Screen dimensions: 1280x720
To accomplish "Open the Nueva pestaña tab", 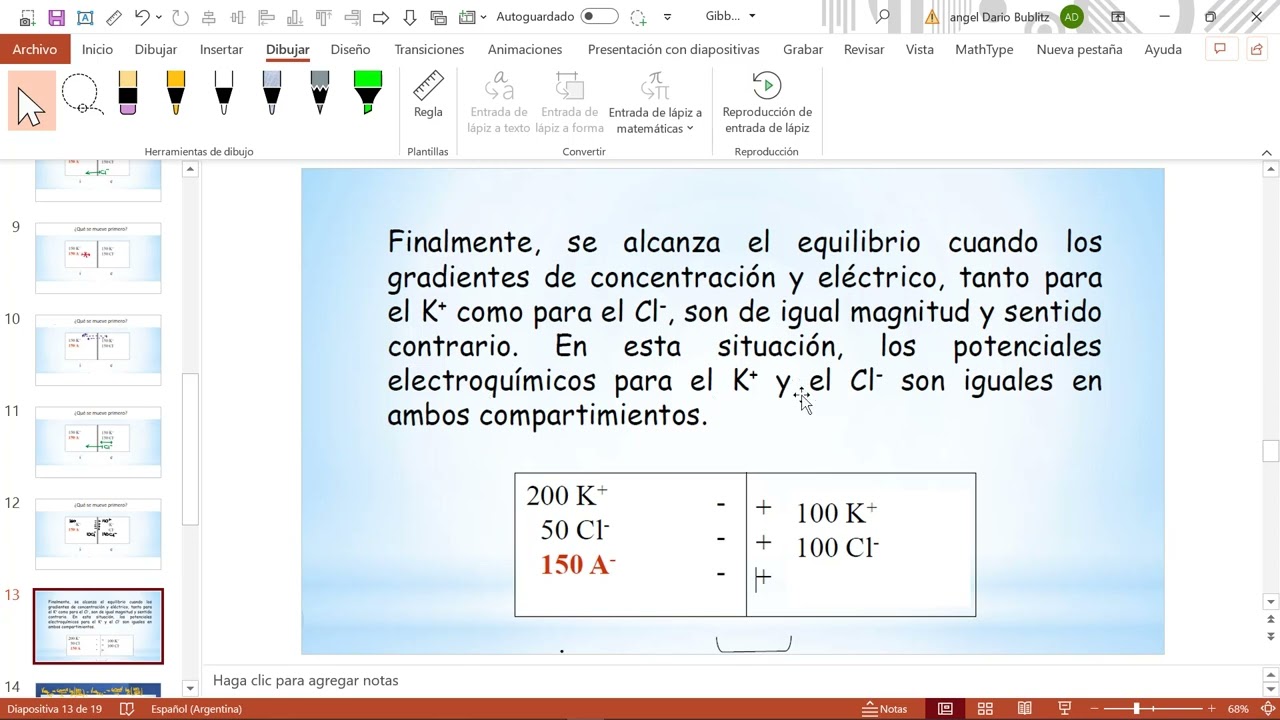I will coord(1079,49).
